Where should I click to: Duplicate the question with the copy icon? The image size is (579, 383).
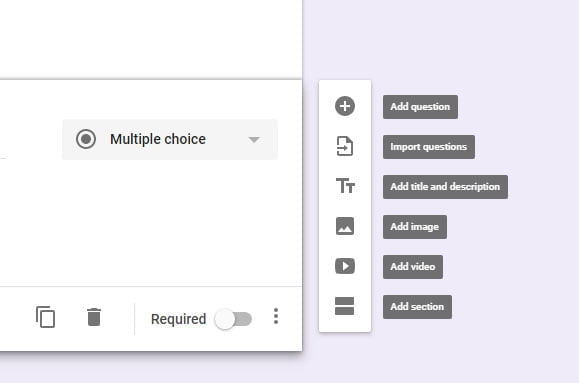(x=45, y=317)
